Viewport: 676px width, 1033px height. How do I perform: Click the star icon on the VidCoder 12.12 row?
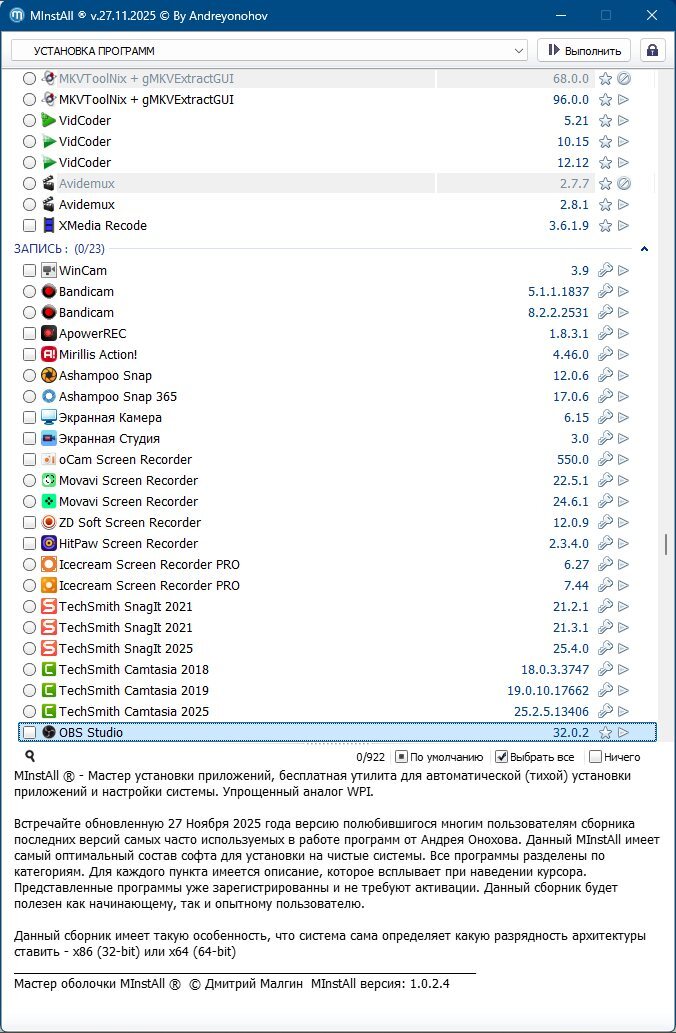(x=605, y=163)
